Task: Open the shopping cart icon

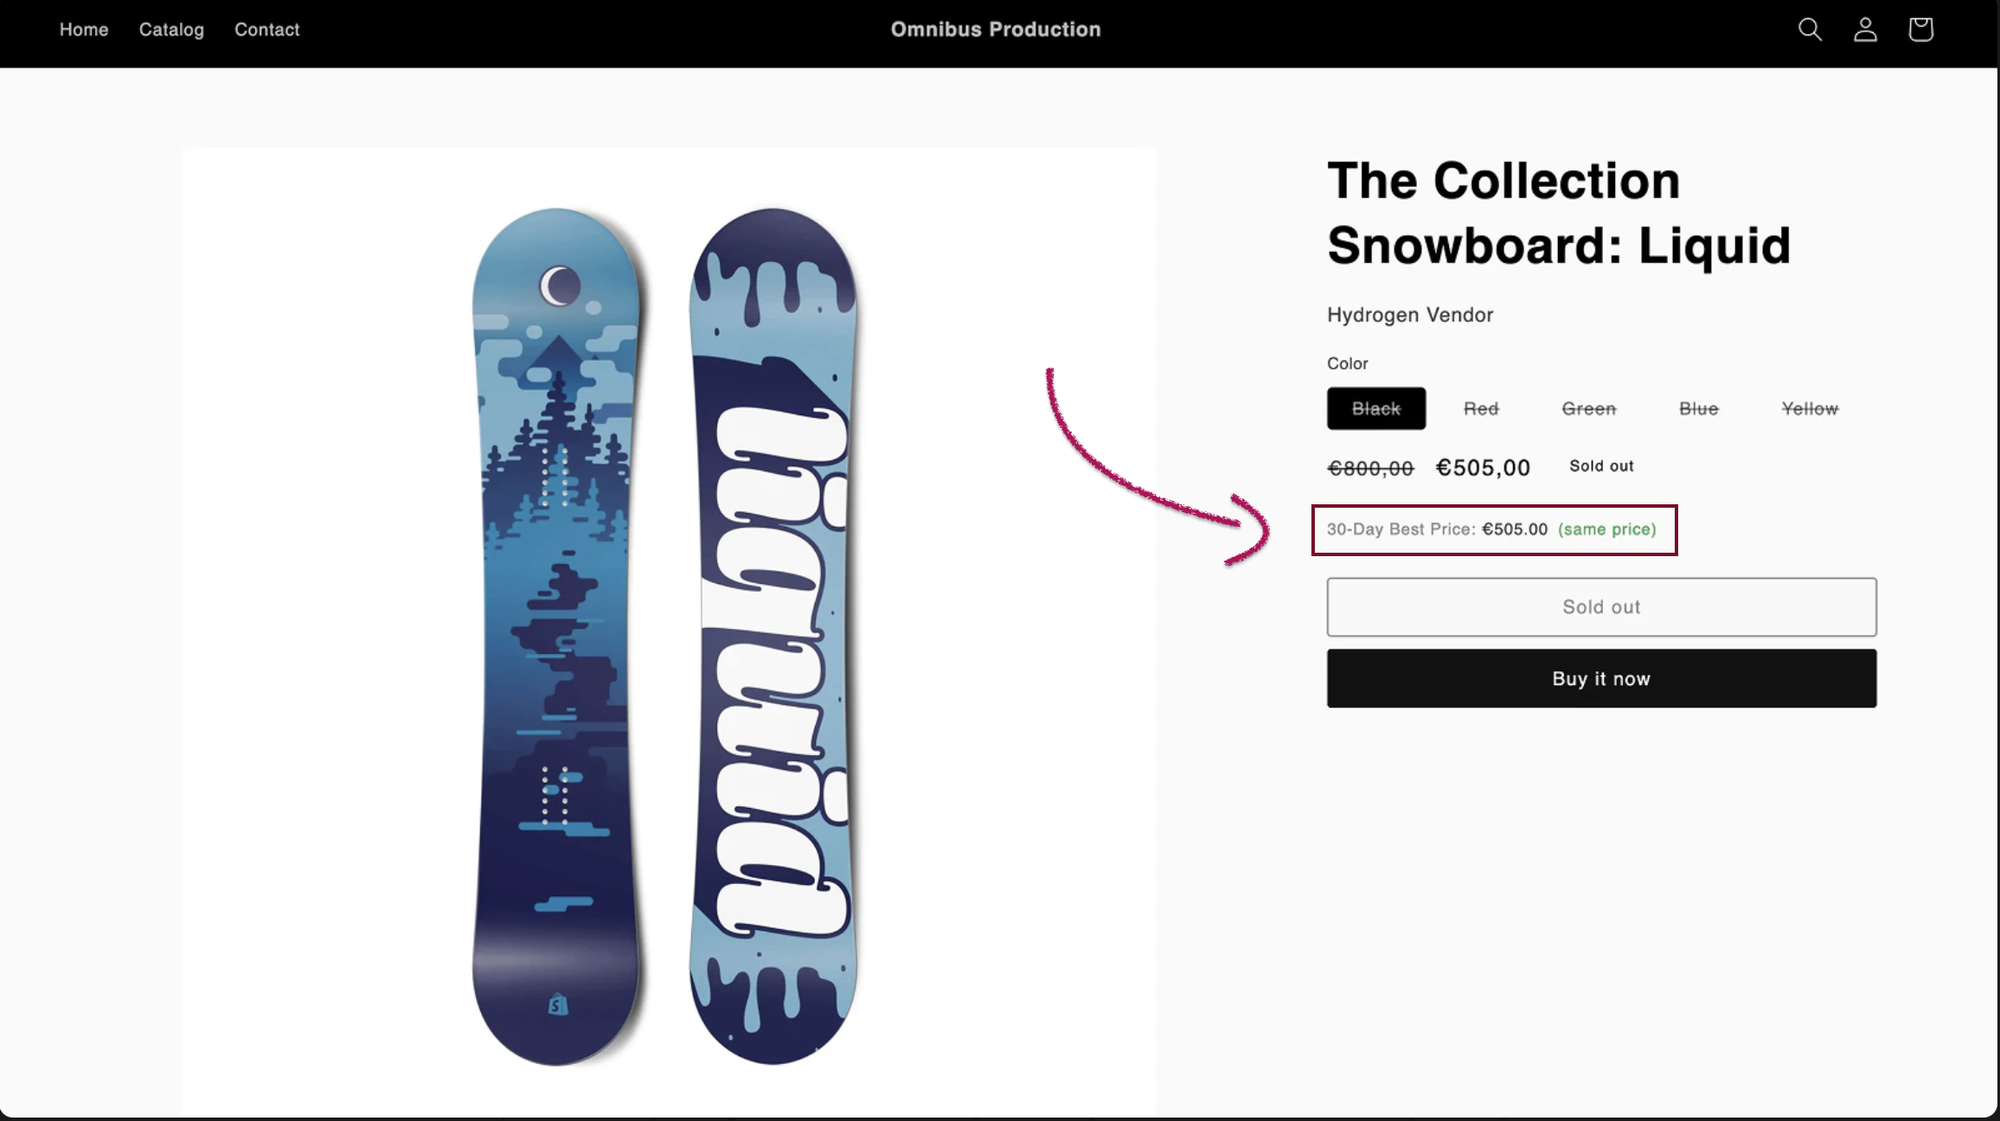Action: (1920, 30)
